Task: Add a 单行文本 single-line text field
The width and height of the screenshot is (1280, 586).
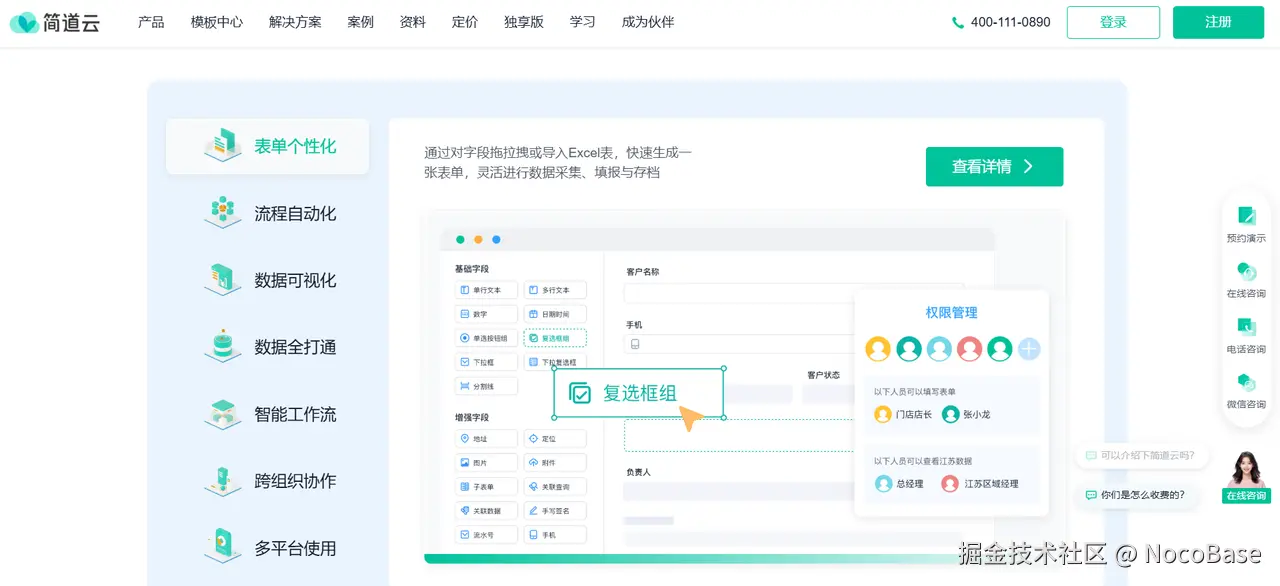Action: (x=486, y=290)
